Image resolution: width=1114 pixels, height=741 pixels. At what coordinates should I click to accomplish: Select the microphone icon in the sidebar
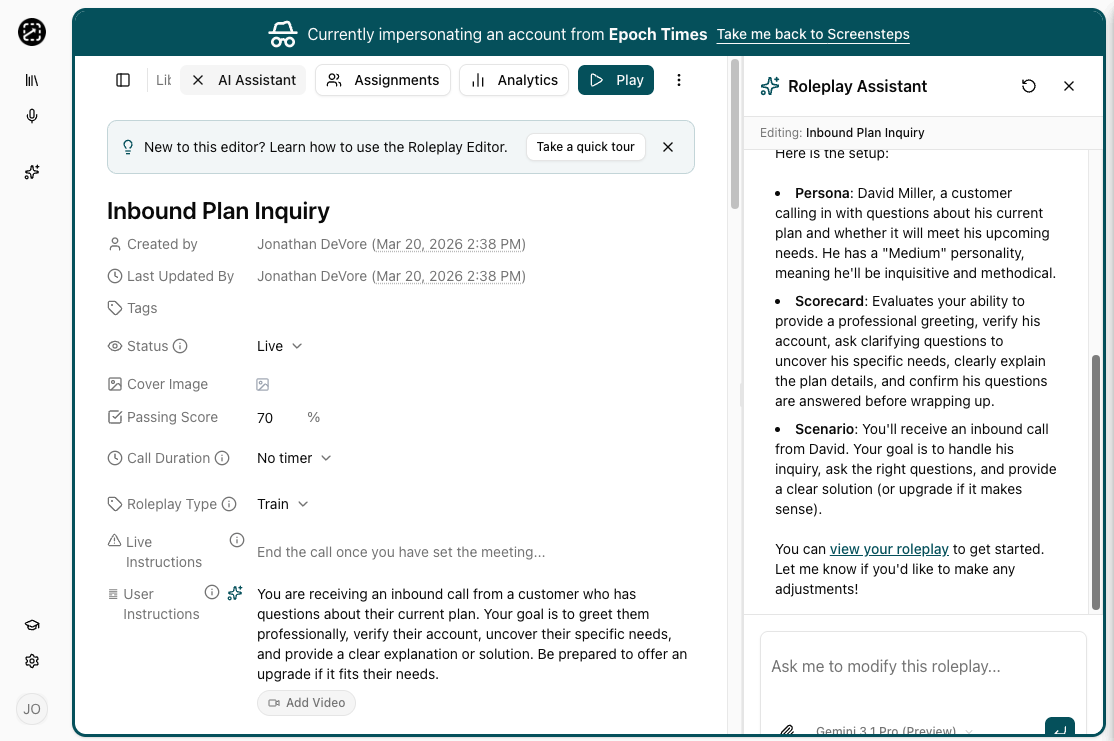click(x=31, y=116)
